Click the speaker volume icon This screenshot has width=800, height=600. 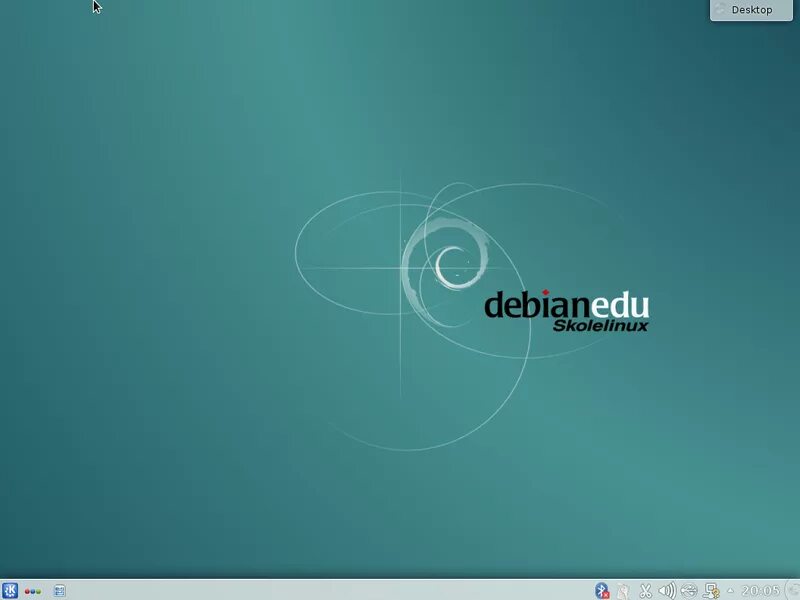pyautogui.click(x=667, y=591)
